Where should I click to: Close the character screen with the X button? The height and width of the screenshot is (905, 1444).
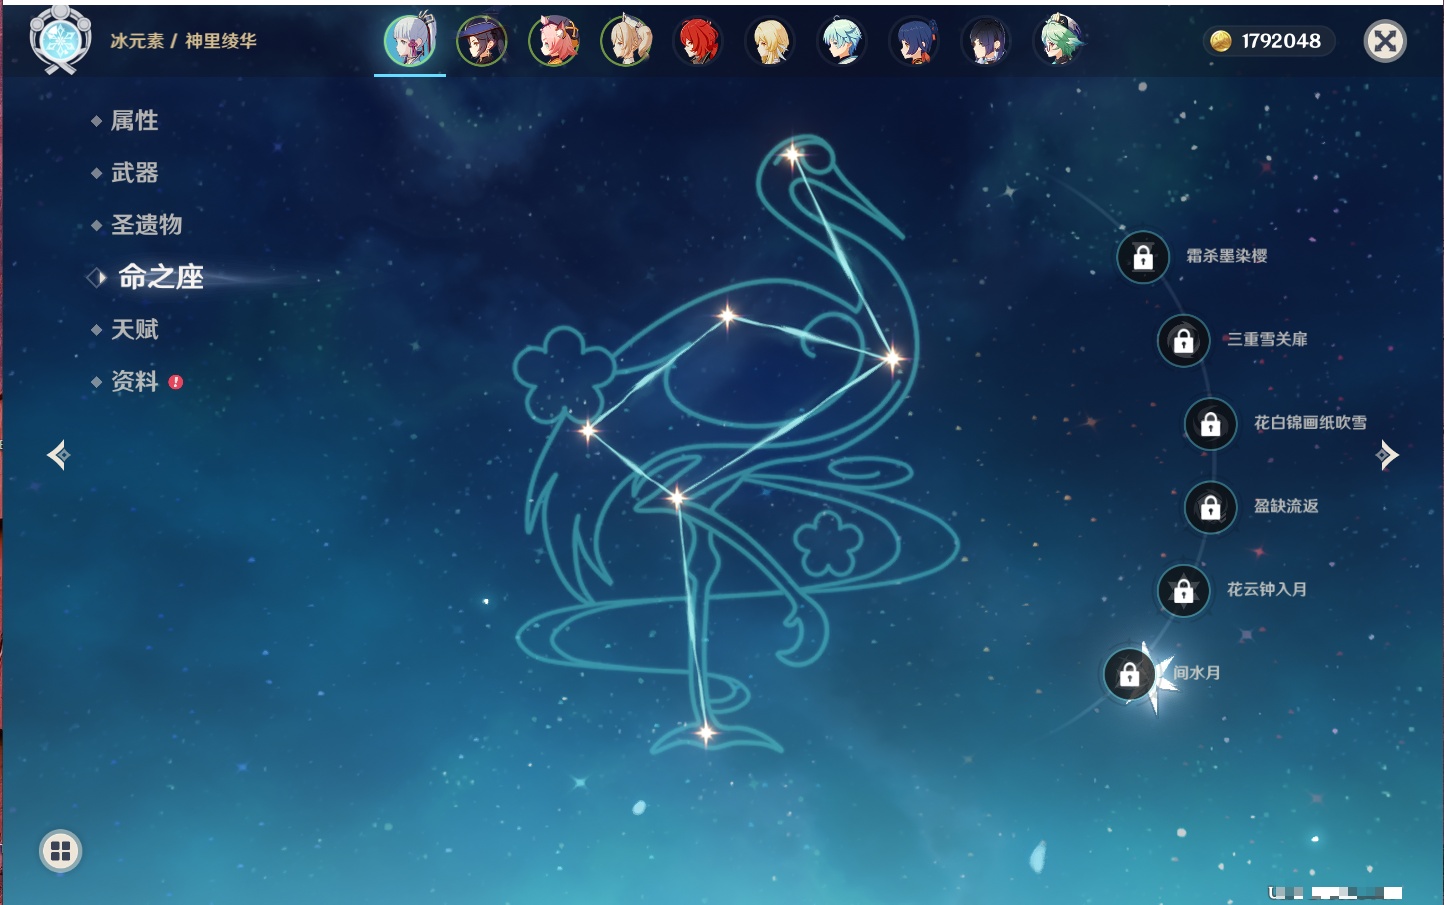[x=1385, y=41]
